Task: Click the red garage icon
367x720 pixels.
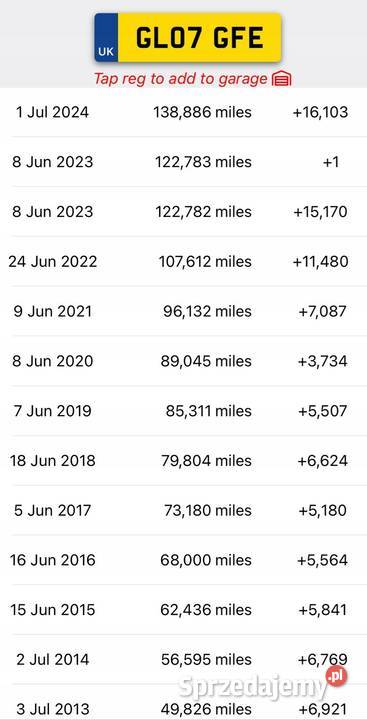Action: pos(282,79)
